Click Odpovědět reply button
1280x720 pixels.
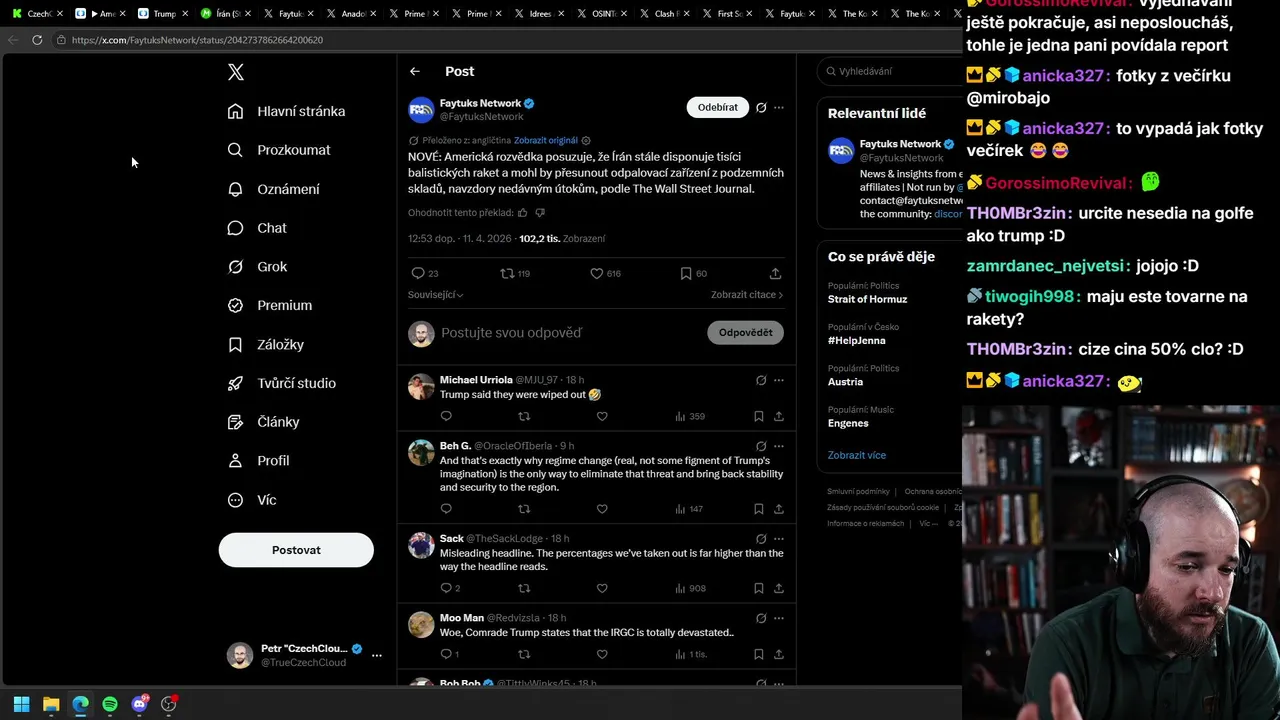click(745, 332)
